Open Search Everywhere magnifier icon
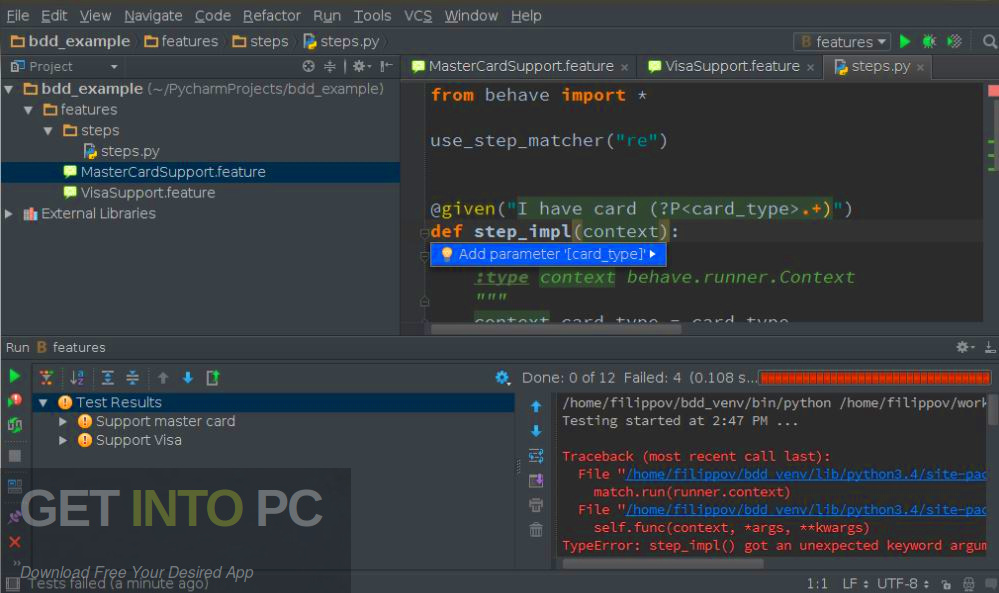 989,41
